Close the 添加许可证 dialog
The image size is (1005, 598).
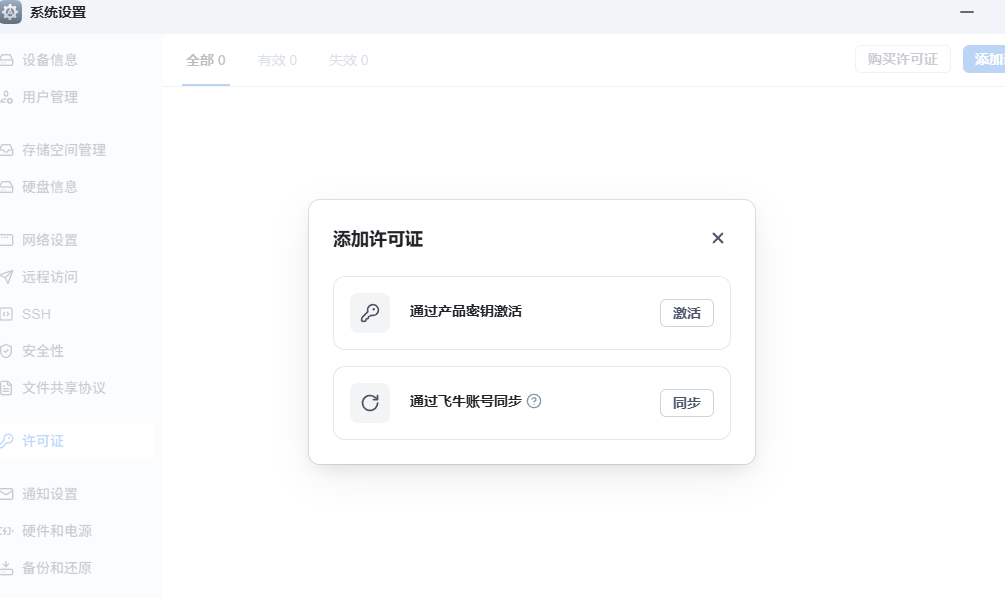[x=718, y=238]
